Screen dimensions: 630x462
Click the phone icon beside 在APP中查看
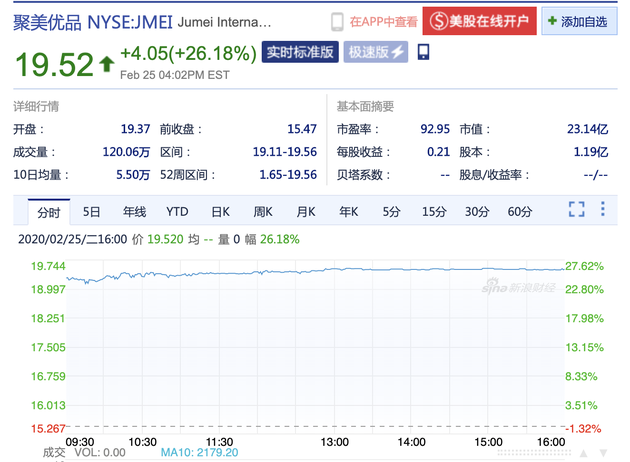click(337, 21)
